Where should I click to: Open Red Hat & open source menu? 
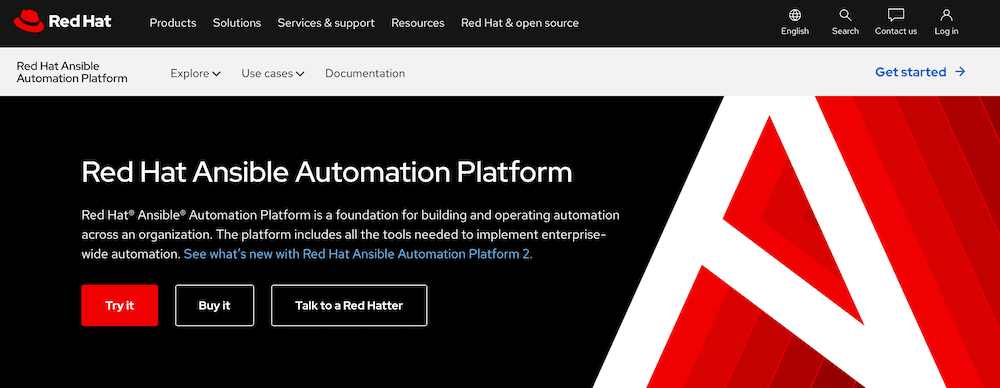tap(520, 23)
